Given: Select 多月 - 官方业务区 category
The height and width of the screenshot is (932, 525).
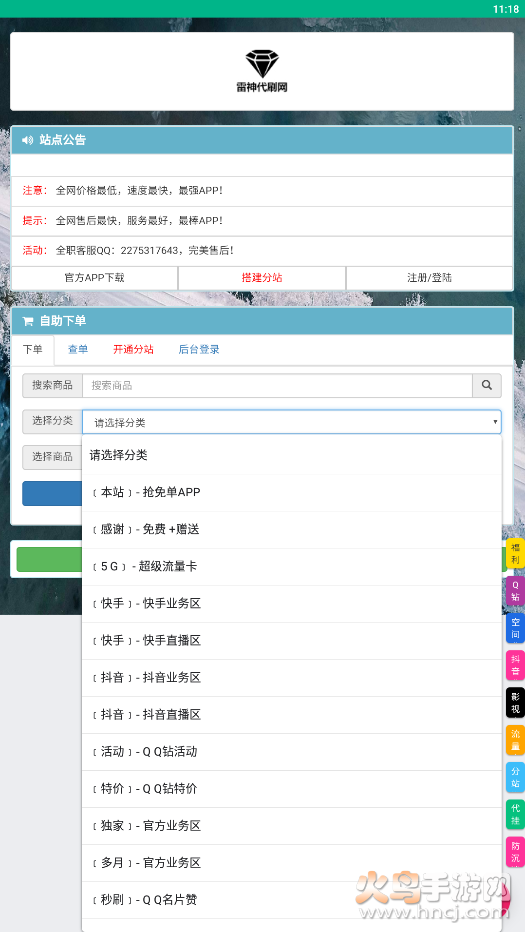Looking at the screenshot, I should tap(291, 862).
